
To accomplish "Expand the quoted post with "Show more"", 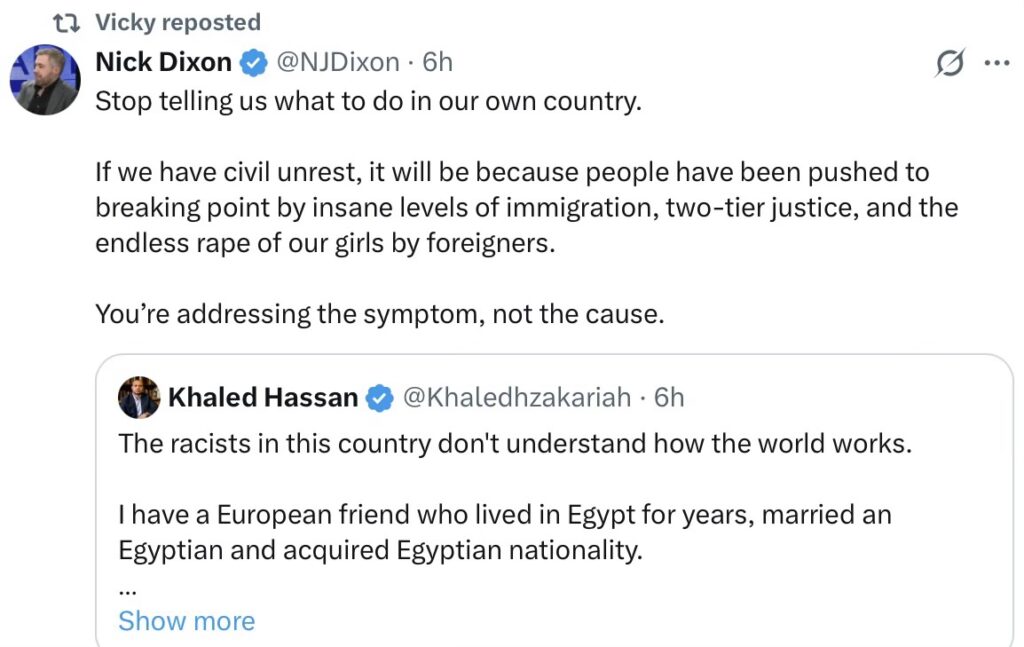I will (x=186, y=621).
